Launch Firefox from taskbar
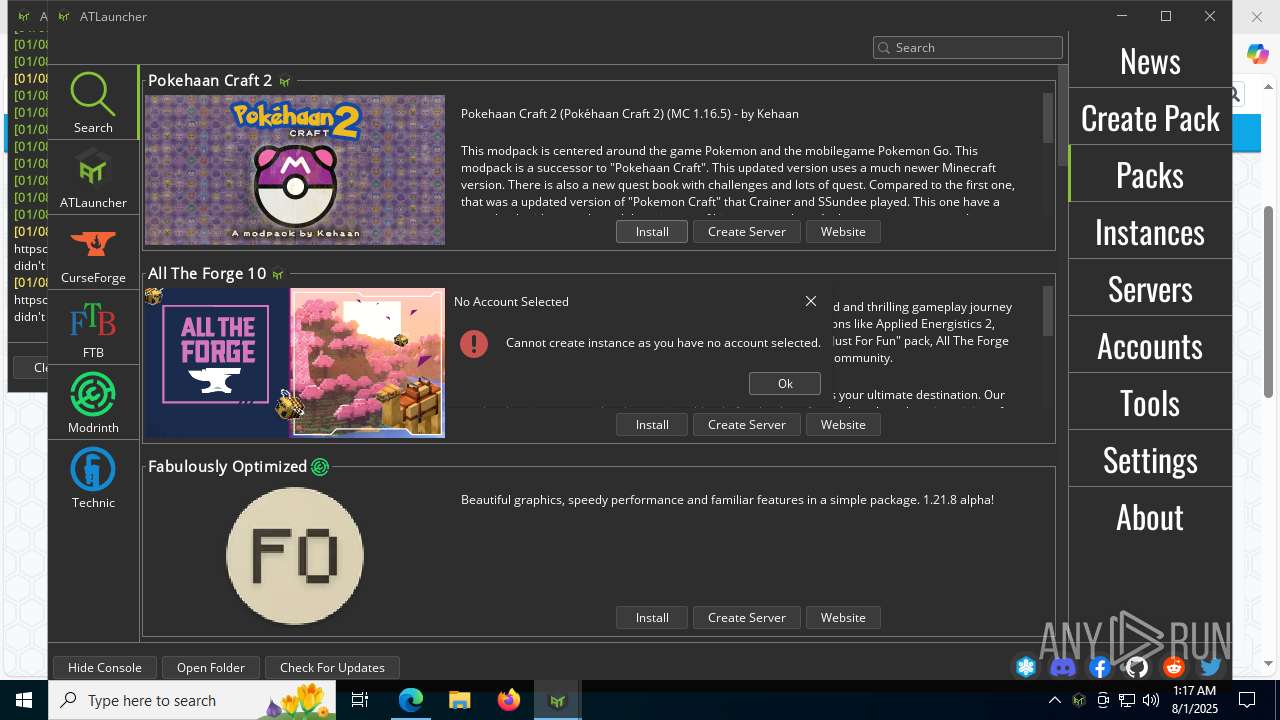The width and height of the screenshot is (1280, 720). pyautogui.click(x=509, y=700)
